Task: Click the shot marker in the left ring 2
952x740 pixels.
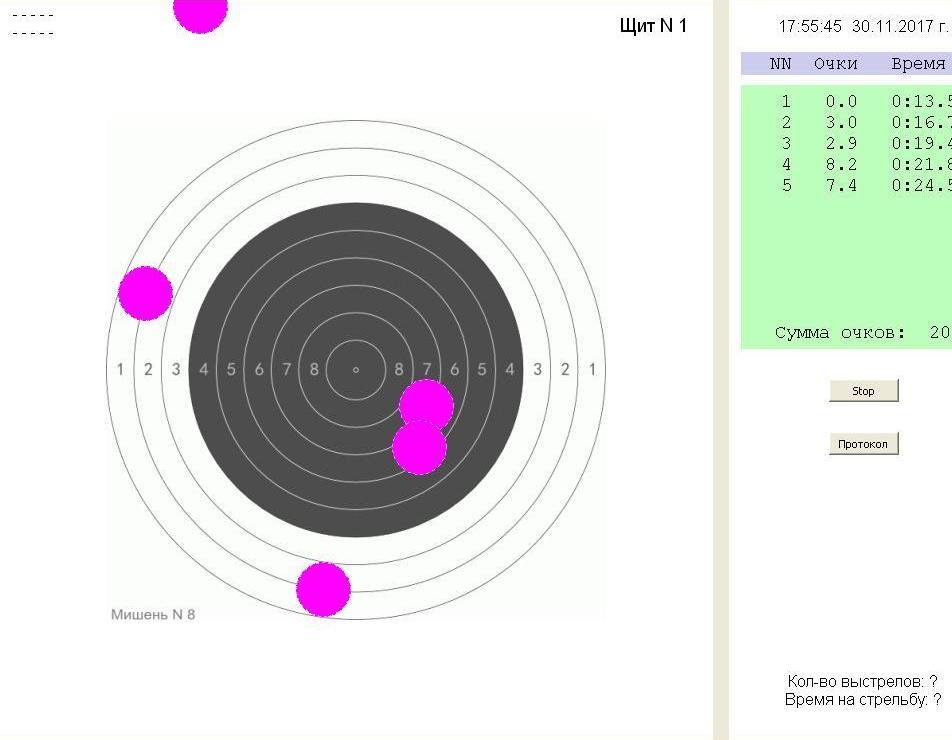Action: (x=146, y=293)
